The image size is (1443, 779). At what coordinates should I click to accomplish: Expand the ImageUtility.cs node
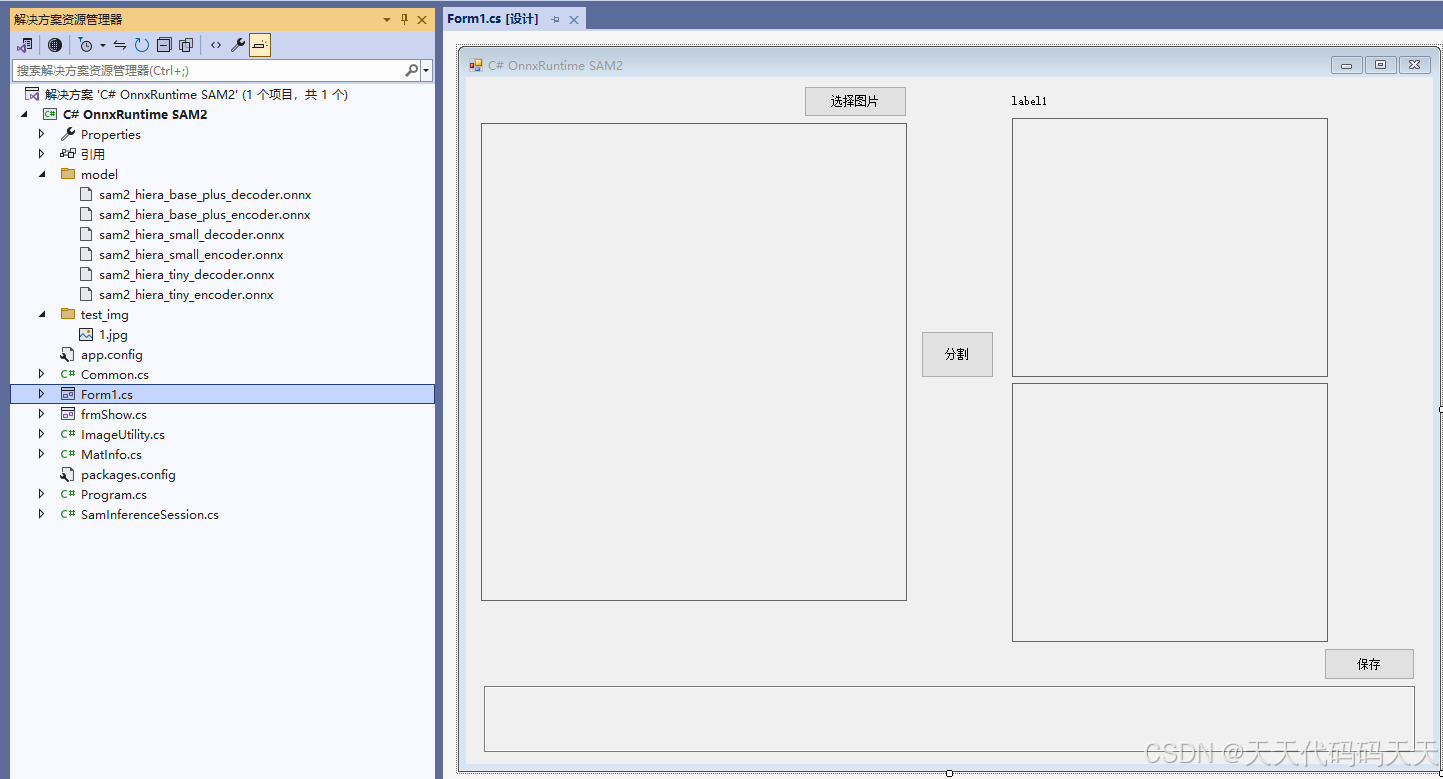pyautogui.click(x=42, y=435)
